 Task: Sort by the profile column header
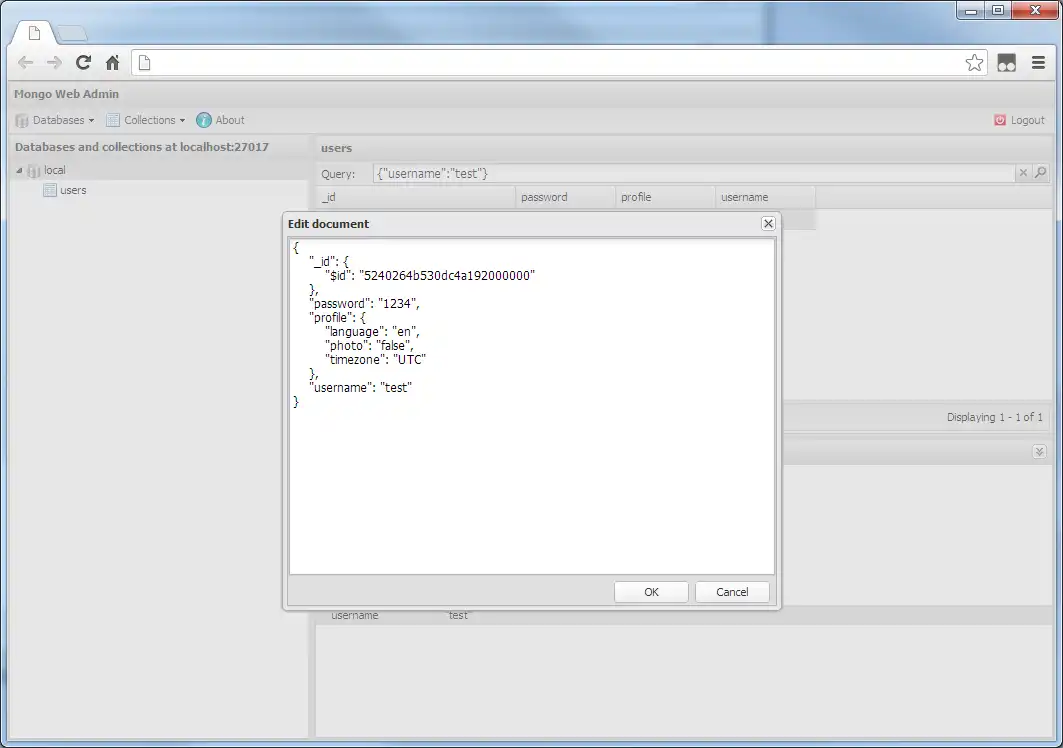tap(665, 197)
